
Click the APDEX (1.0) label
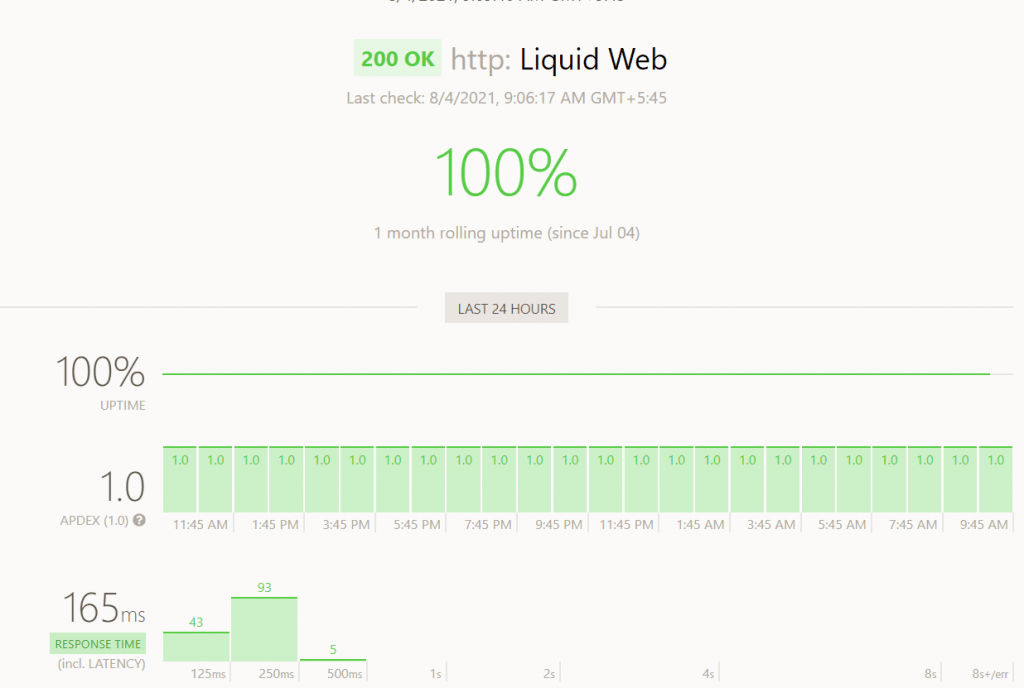(94, 521)
